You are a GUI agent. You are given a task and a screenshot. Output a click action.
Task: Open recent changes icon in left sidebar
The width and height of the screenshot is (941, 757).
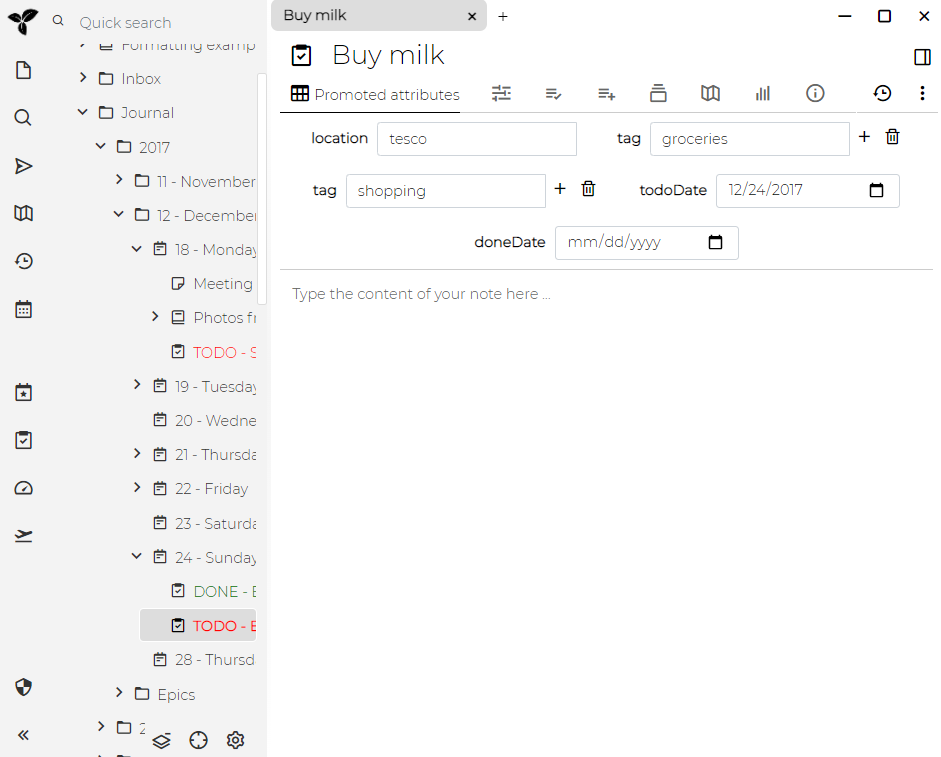(x=24, y=261)
